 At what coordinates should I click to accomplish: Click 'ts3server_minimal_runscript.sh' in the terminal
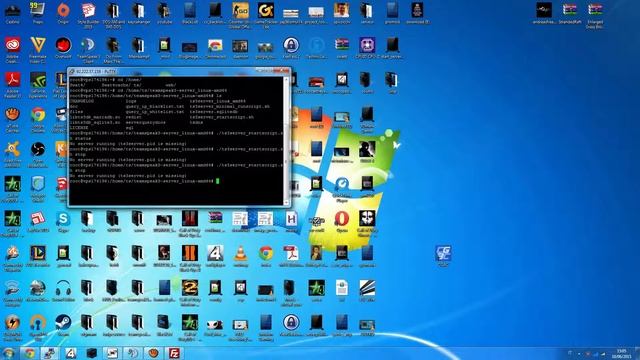[x=230, y=107]
